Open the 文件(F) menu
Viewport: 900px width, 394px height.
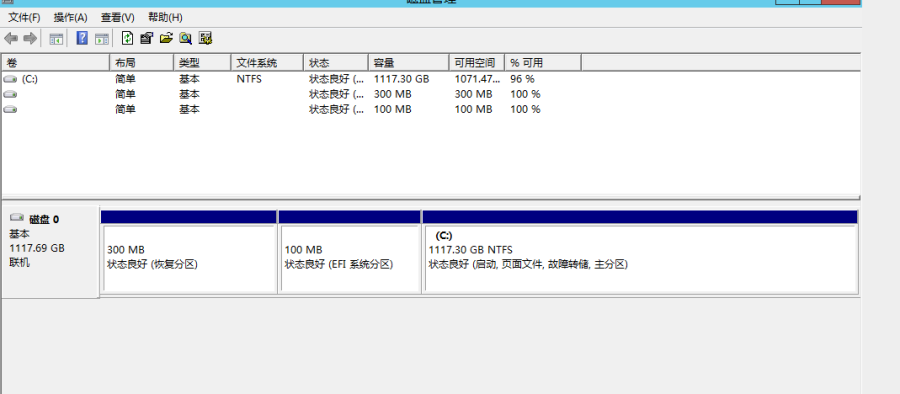pyautogui.click(x=24, y=17)
